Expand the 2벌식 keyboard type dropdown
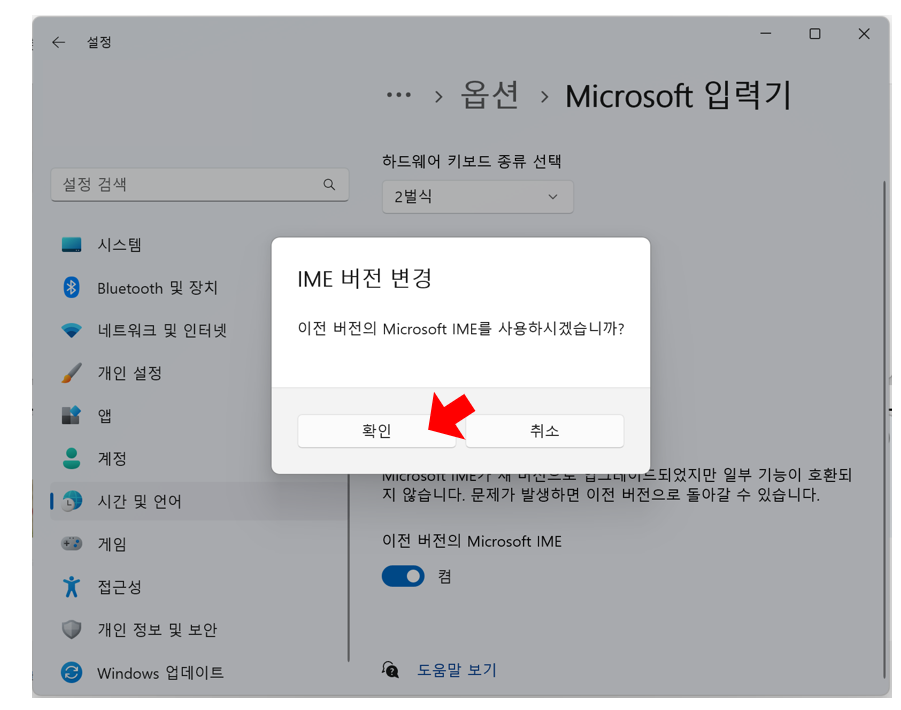Viewport: 901px width, 710px height. pos(478,197)
